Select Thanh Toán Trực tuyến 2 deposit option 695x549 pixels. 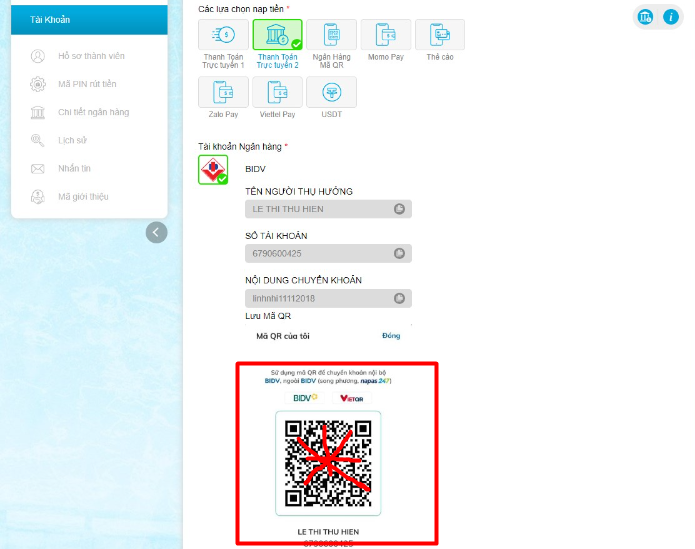[x=277, y=35]
